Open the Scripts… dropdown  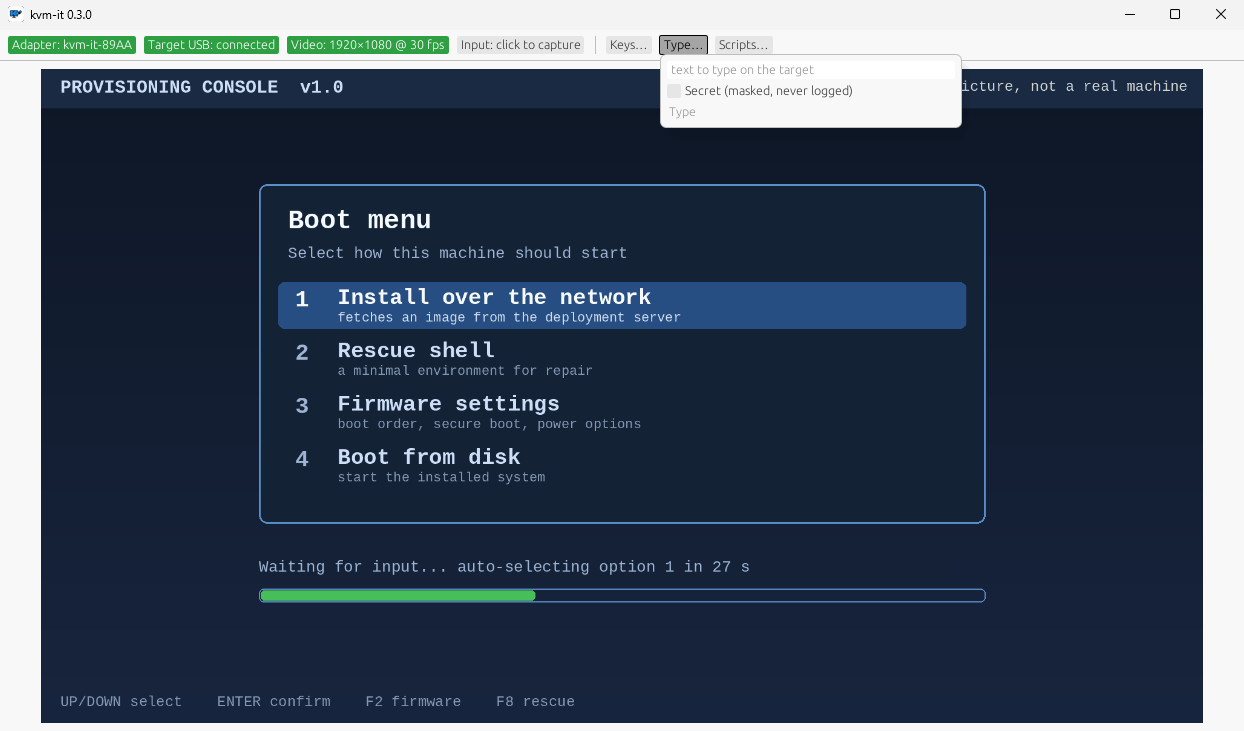[743, 45]
